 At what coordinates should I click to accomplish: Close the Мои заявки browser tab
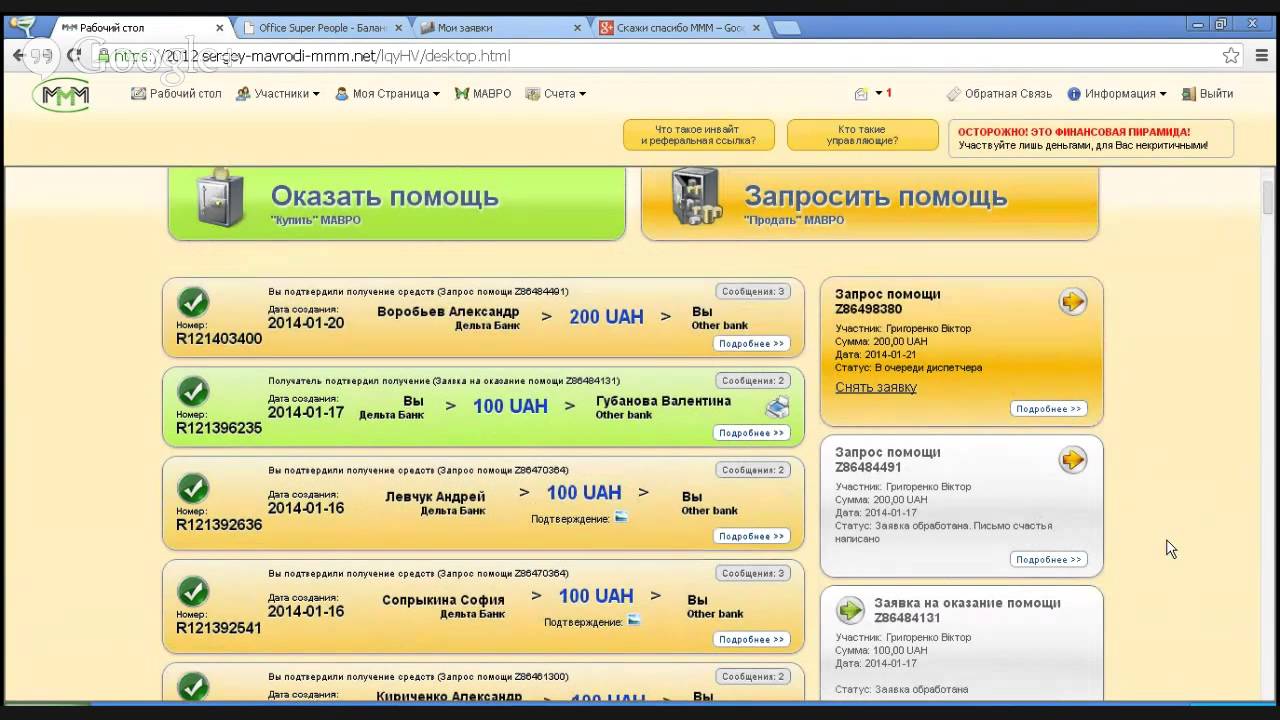tap(577, 28)
